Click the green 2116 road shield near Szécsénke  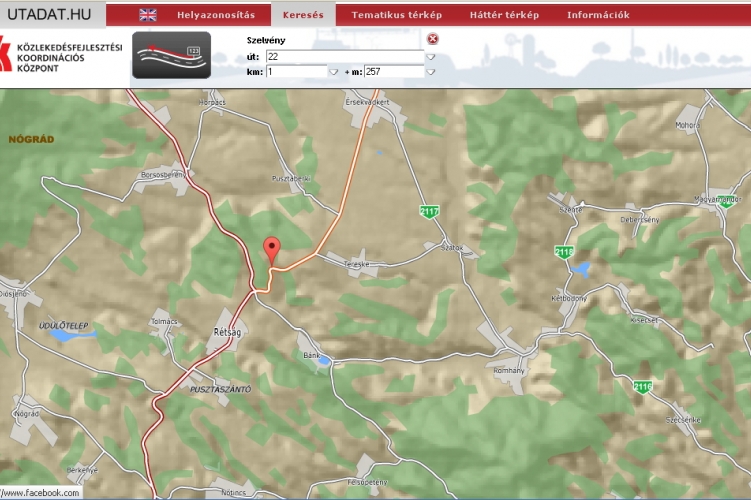[642, 386]
